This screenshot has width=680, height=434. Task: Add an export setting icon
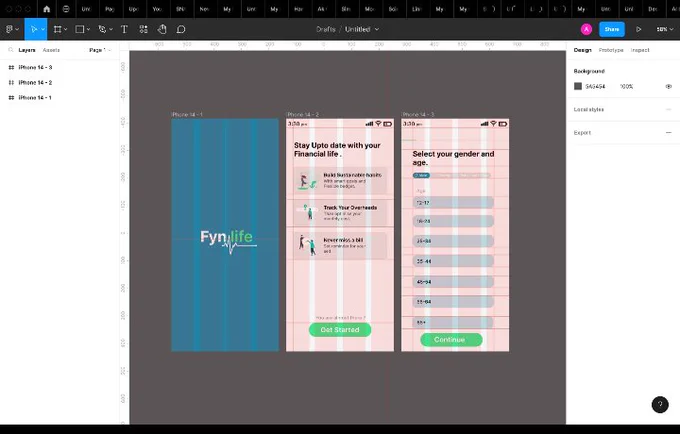point(668,133)
